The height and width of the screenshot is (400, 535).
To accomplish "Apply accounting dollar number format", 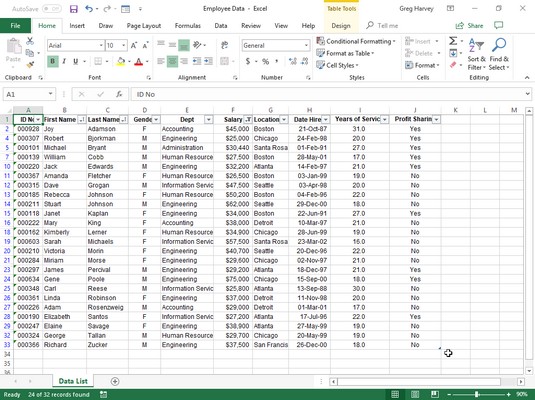I will 248,61.
